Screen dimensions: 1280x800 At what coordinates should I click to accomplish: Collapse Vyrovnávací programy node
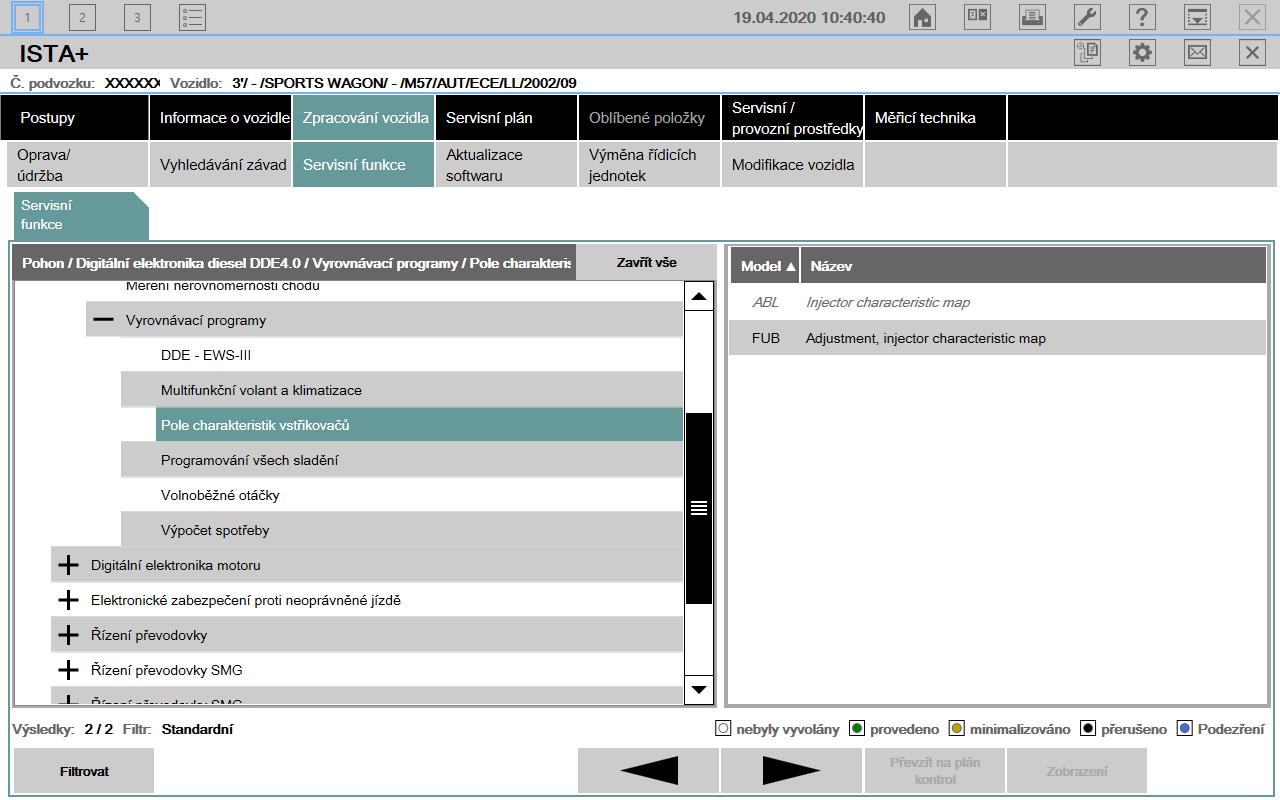[x=103, y=320]
